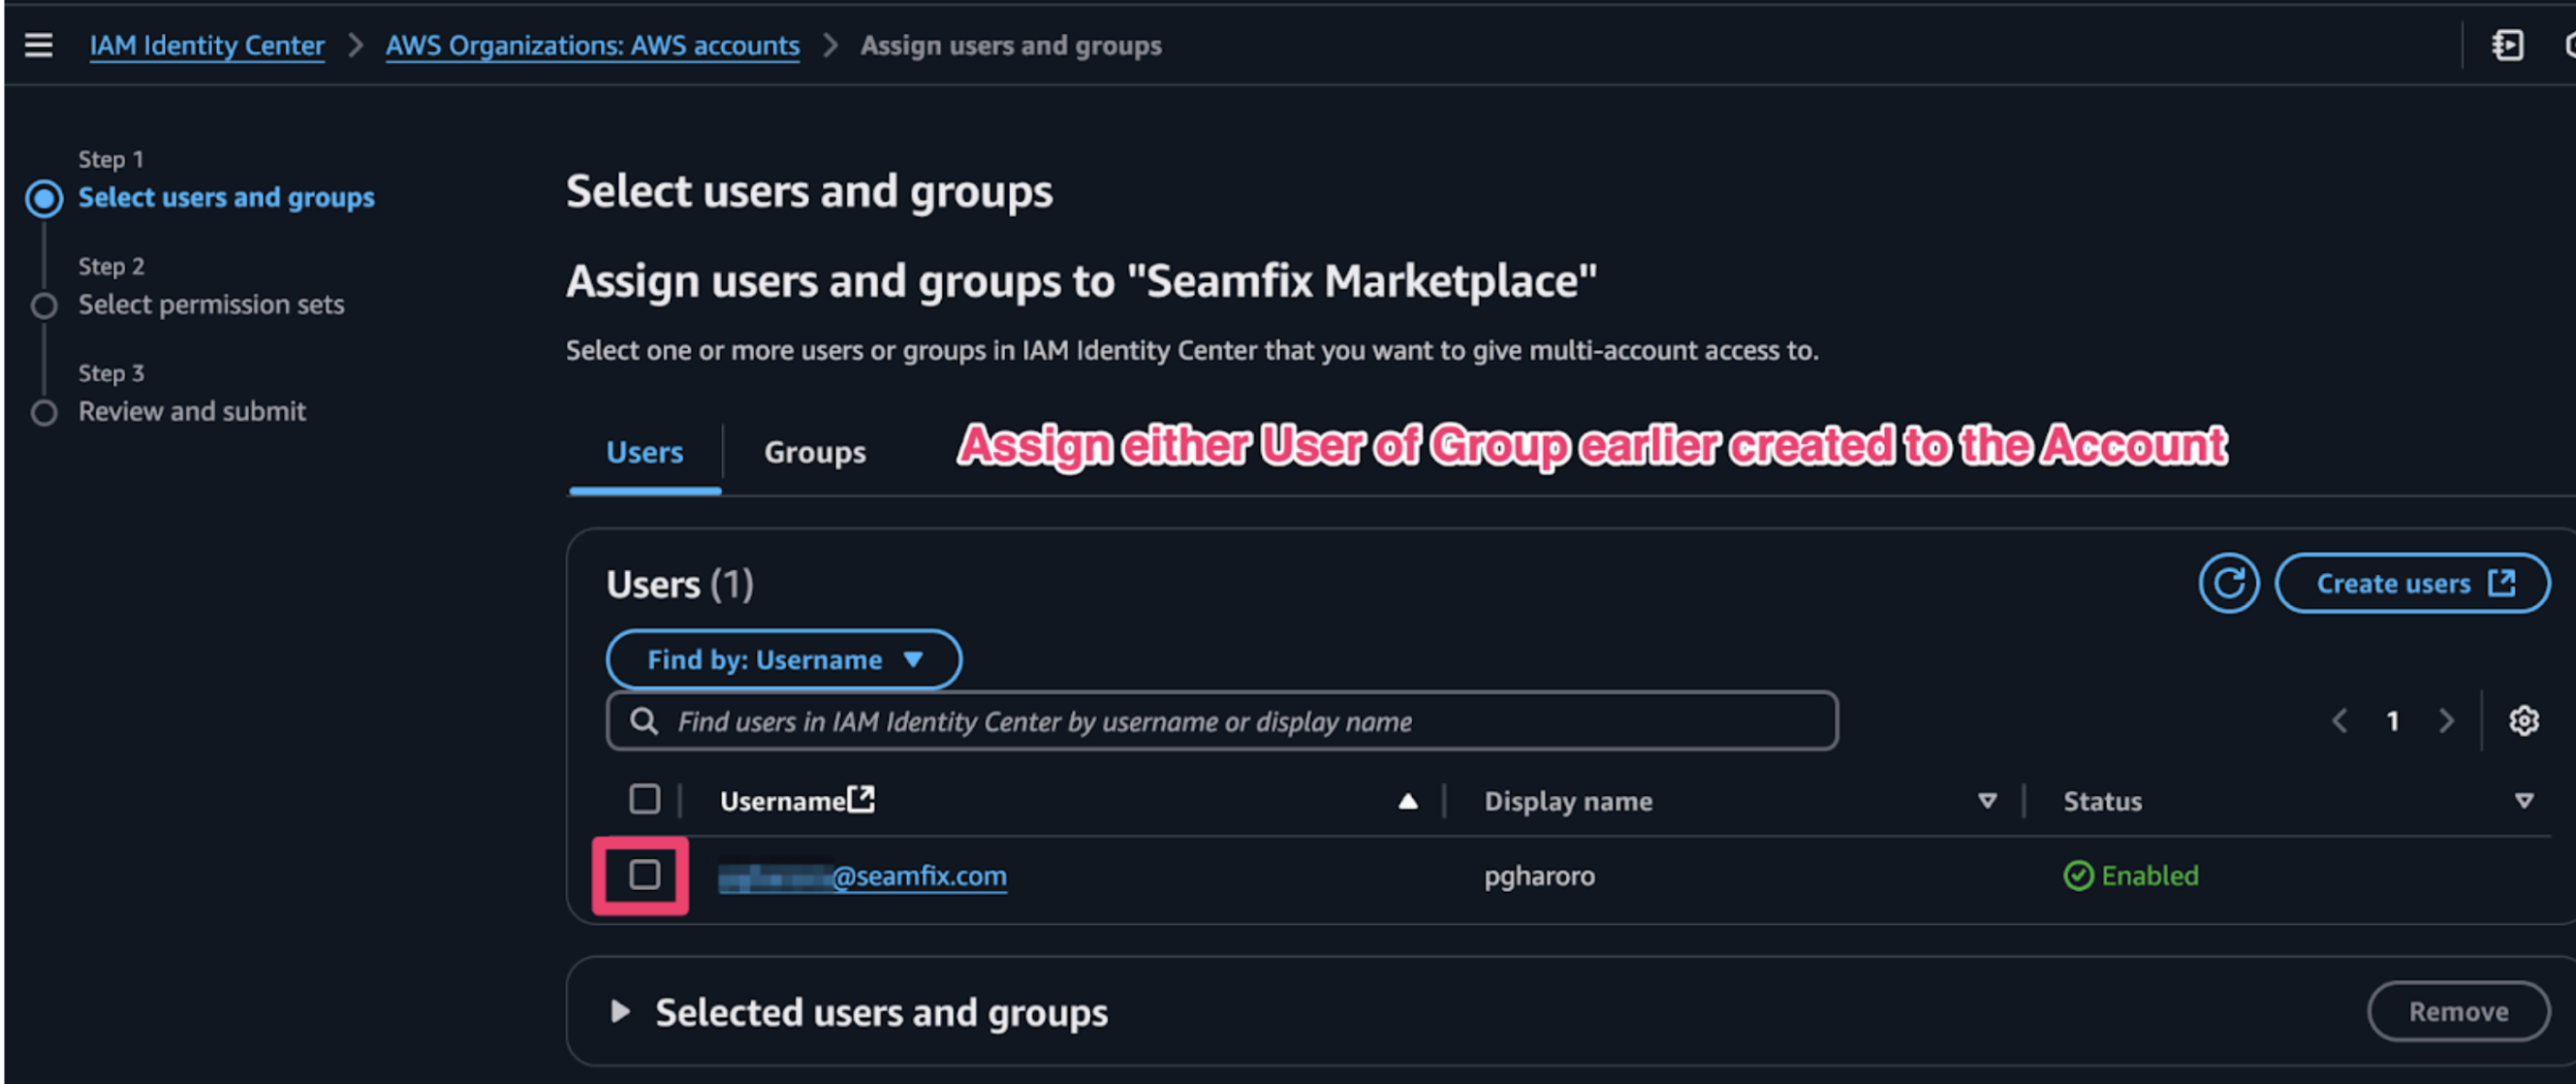The image size is (2576, 1084).
Task: Click the Find users search field
Action: coord(1220,721)
